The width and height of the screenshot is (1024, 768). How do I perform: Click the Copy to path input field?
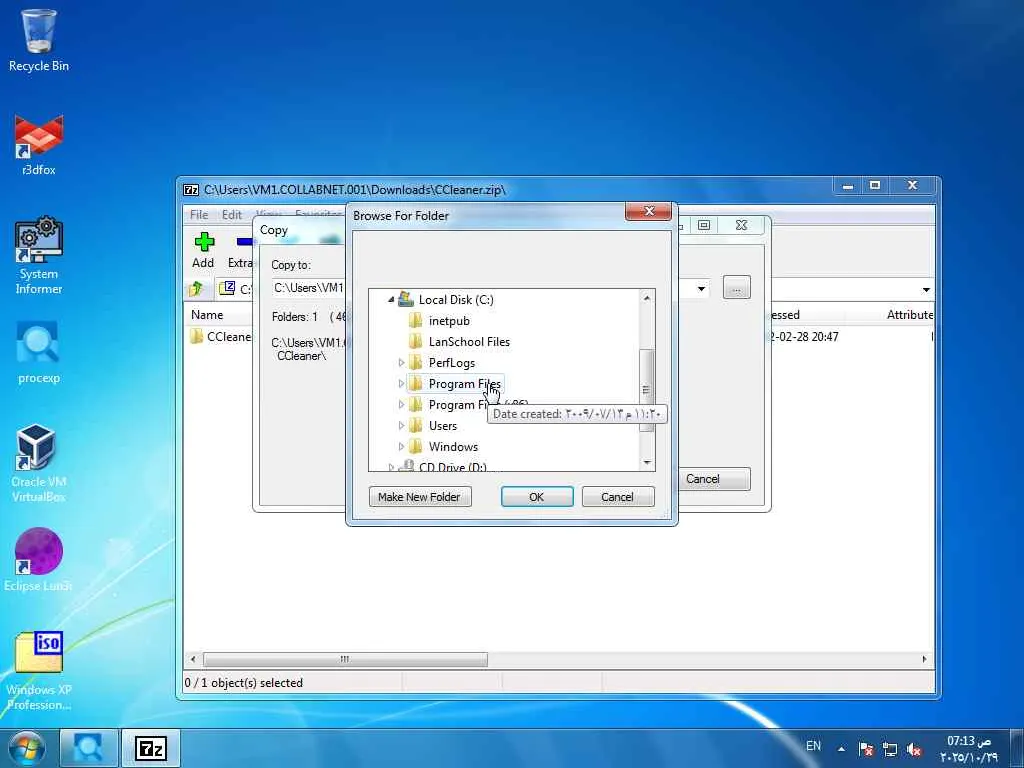(x=308, y=288)
